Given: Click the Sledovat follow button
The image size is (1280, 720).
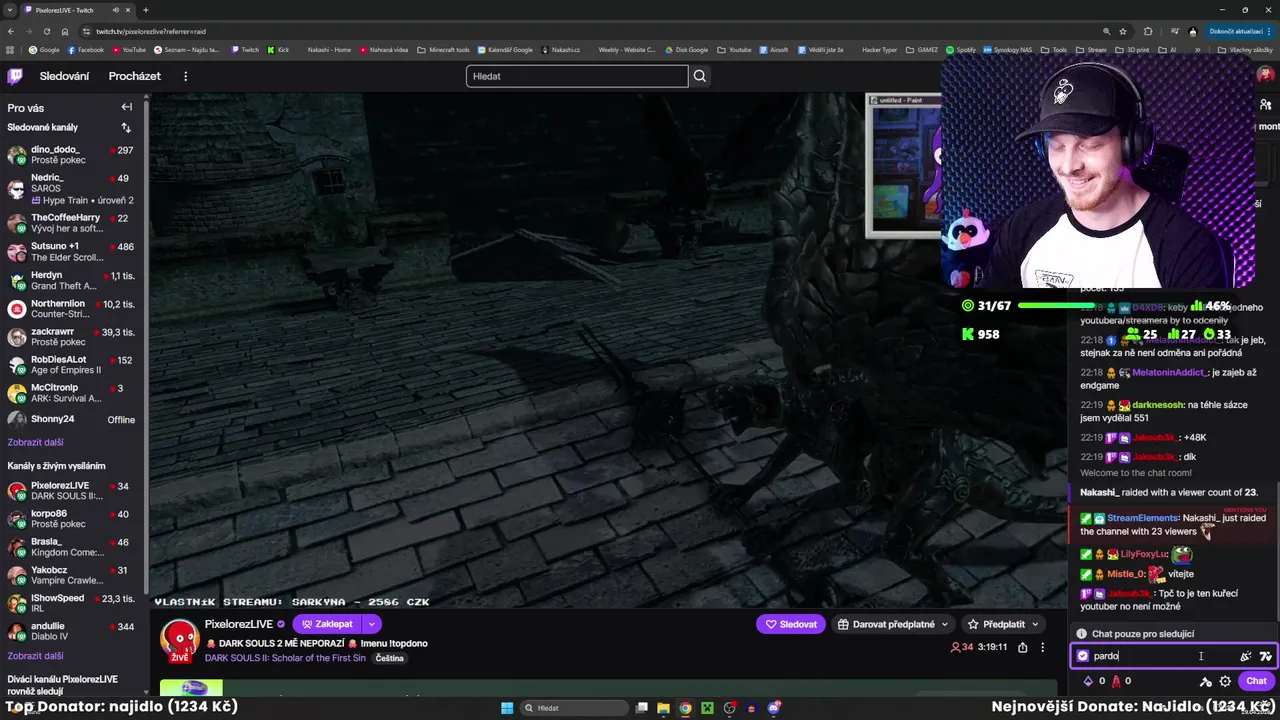Looking at the screenshot, I should pos(790,624).
